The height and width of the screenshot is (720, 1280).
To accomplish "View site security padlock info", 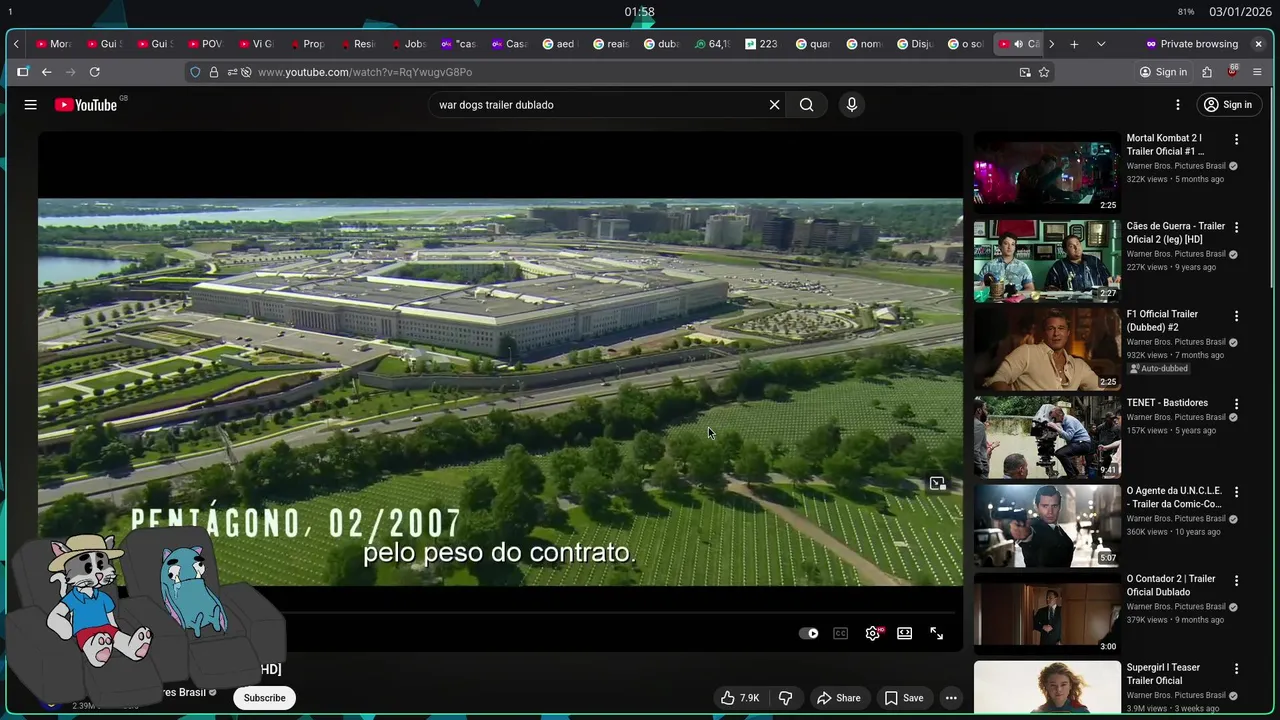I will 213,72.
